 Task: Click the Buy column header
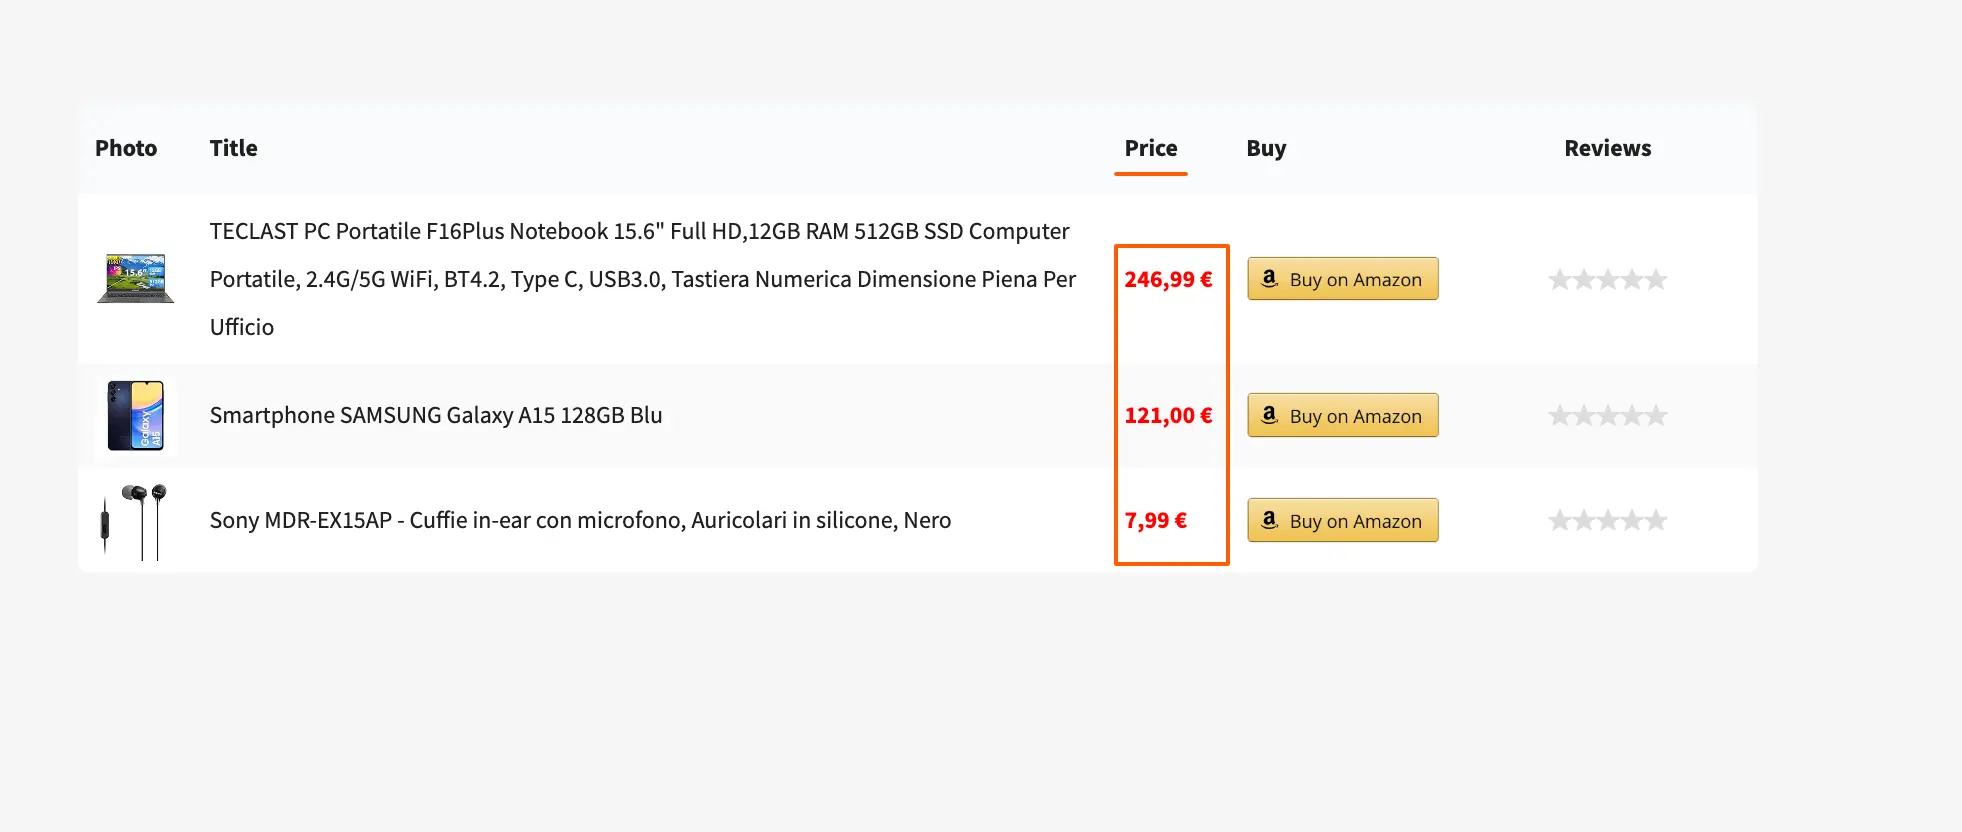pos(1266,149)
